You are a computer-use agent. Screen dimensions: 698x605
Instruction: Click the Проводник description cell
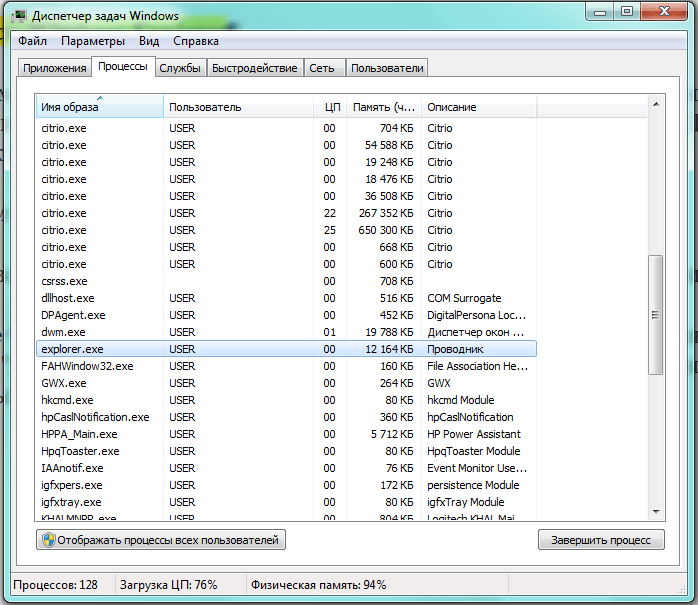click(455, 349)
